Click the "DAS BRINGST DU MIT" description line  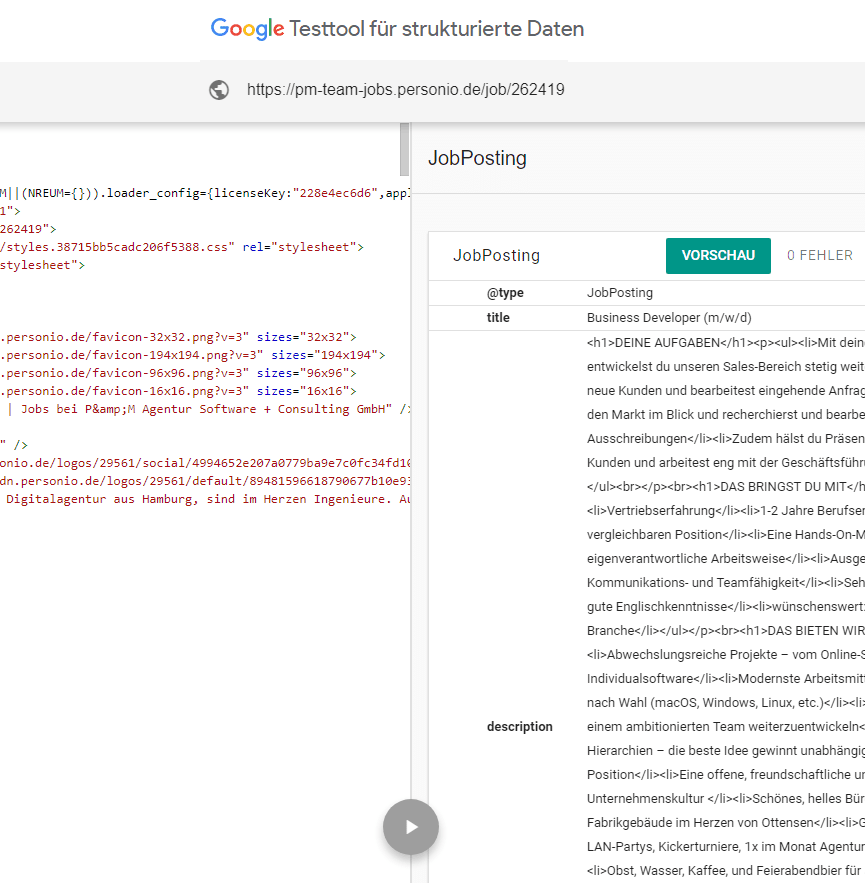coord(726,487)
